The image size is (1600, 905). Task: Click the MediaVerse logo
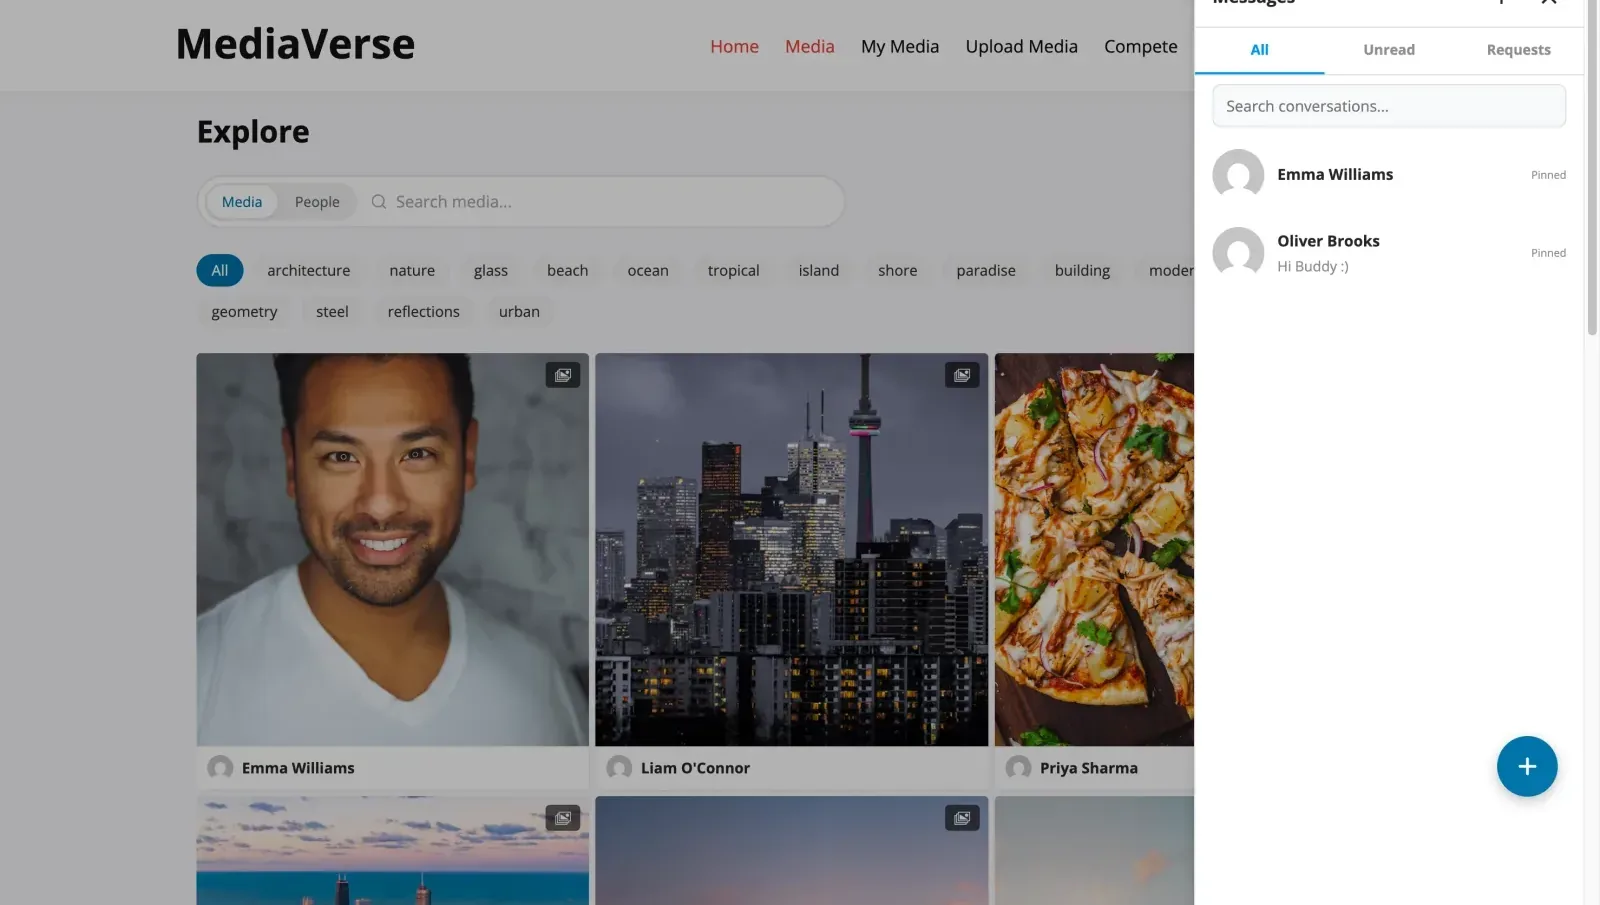coord(295,44)
